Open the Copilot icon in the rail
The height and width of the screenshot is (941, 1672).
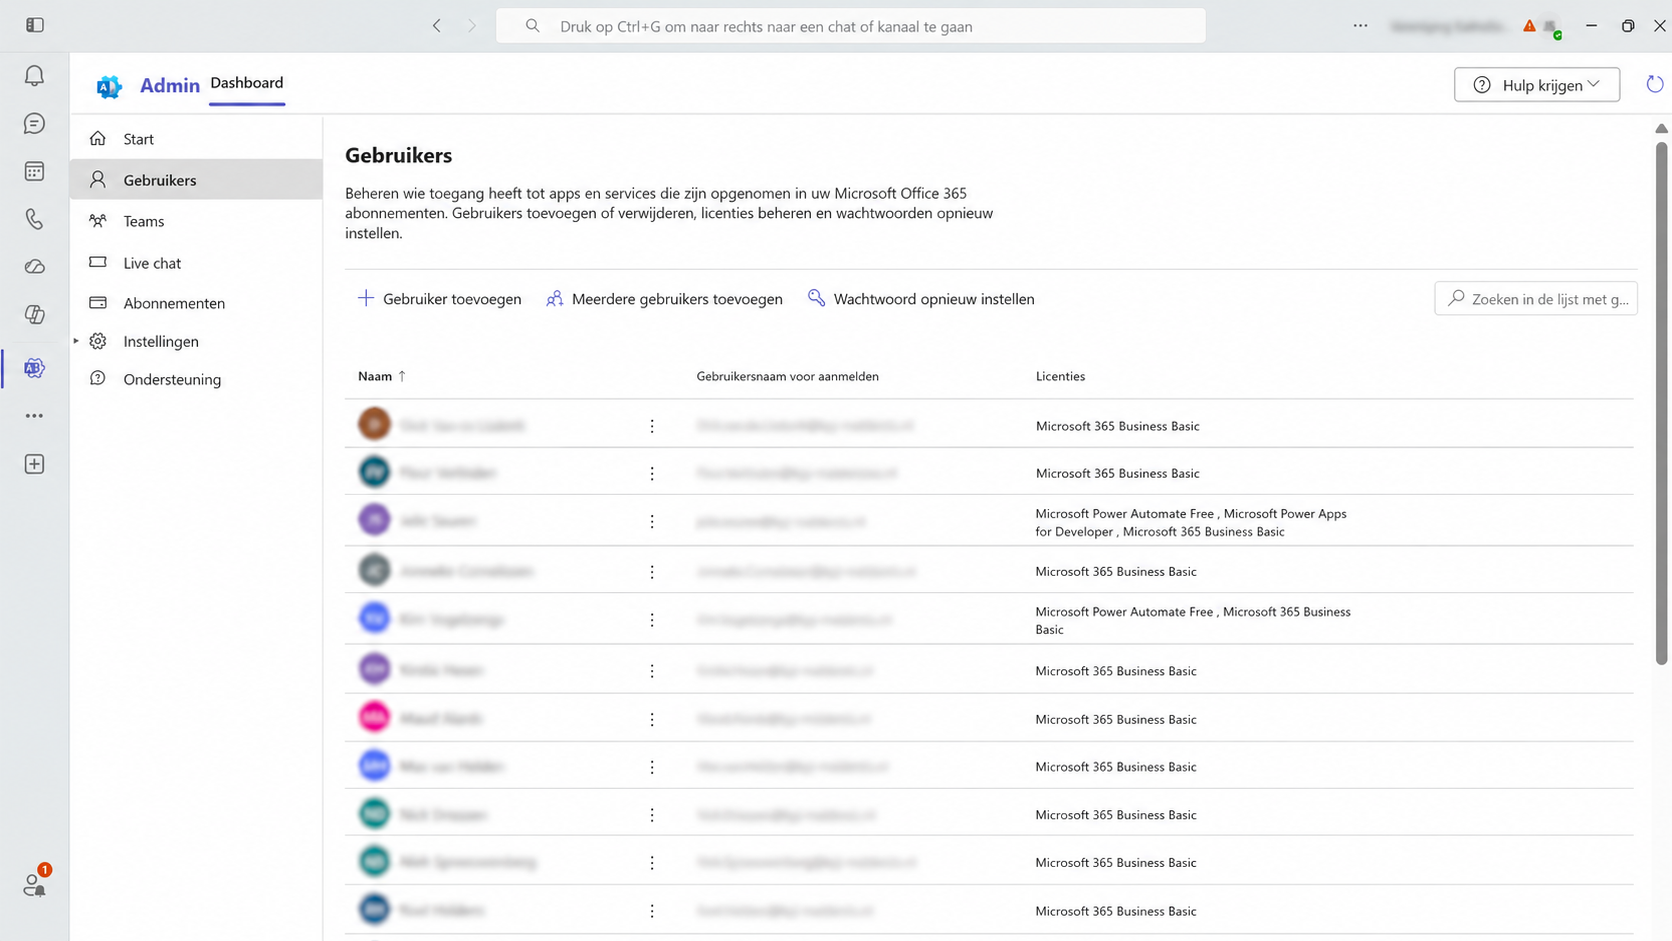click(x=34, y=314)
